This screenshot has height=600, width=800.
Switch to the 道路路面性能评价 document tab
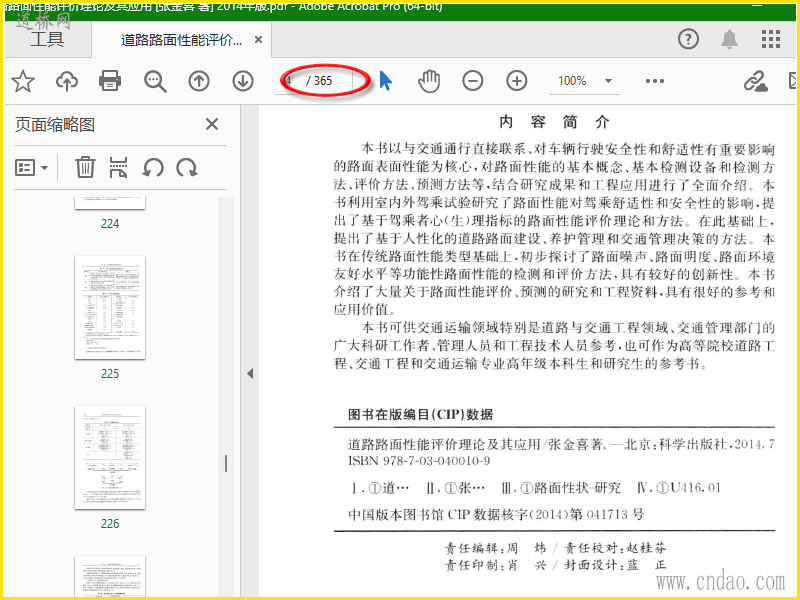(181, 40)
